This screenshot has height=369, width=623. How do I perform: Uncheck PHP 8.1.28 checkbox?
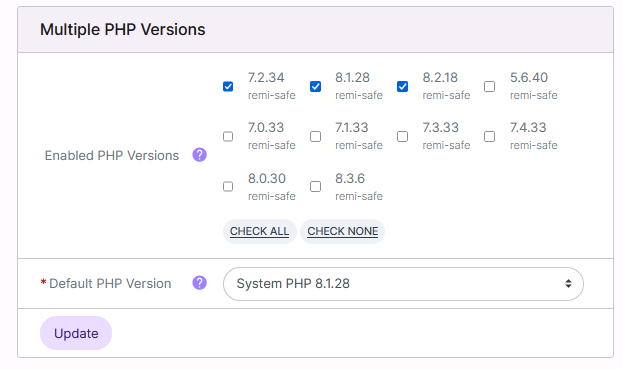pyautogui.click(x=315, y=86)
